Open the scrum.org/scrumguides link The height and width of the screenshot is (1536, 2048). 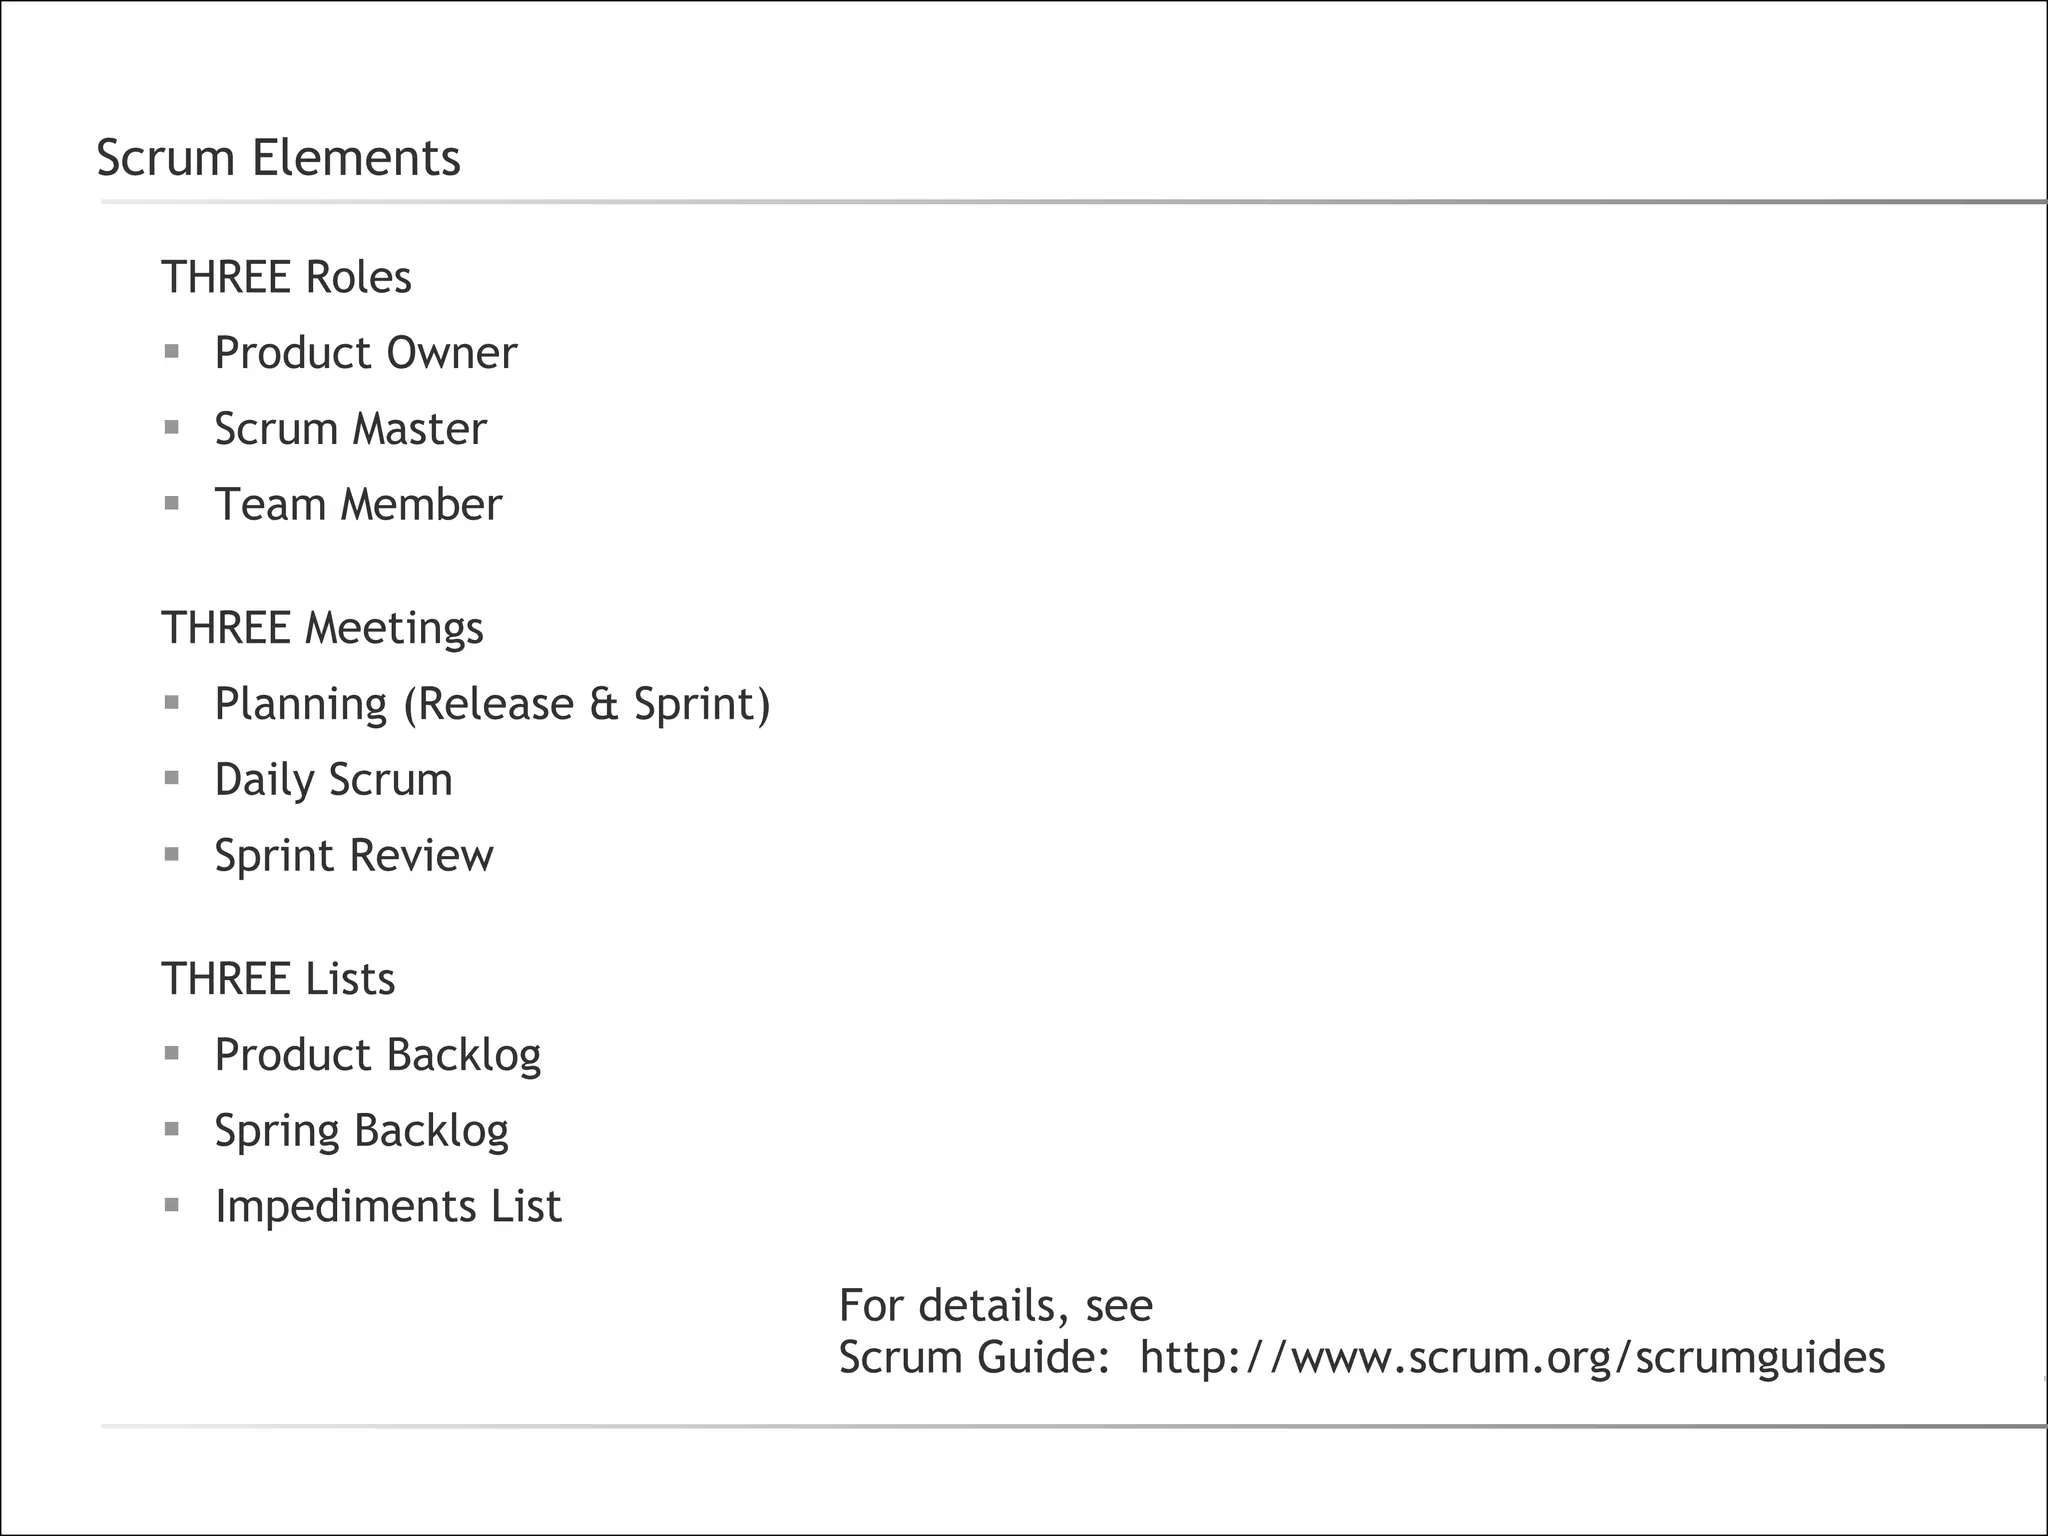(x=1512, y=1358)
